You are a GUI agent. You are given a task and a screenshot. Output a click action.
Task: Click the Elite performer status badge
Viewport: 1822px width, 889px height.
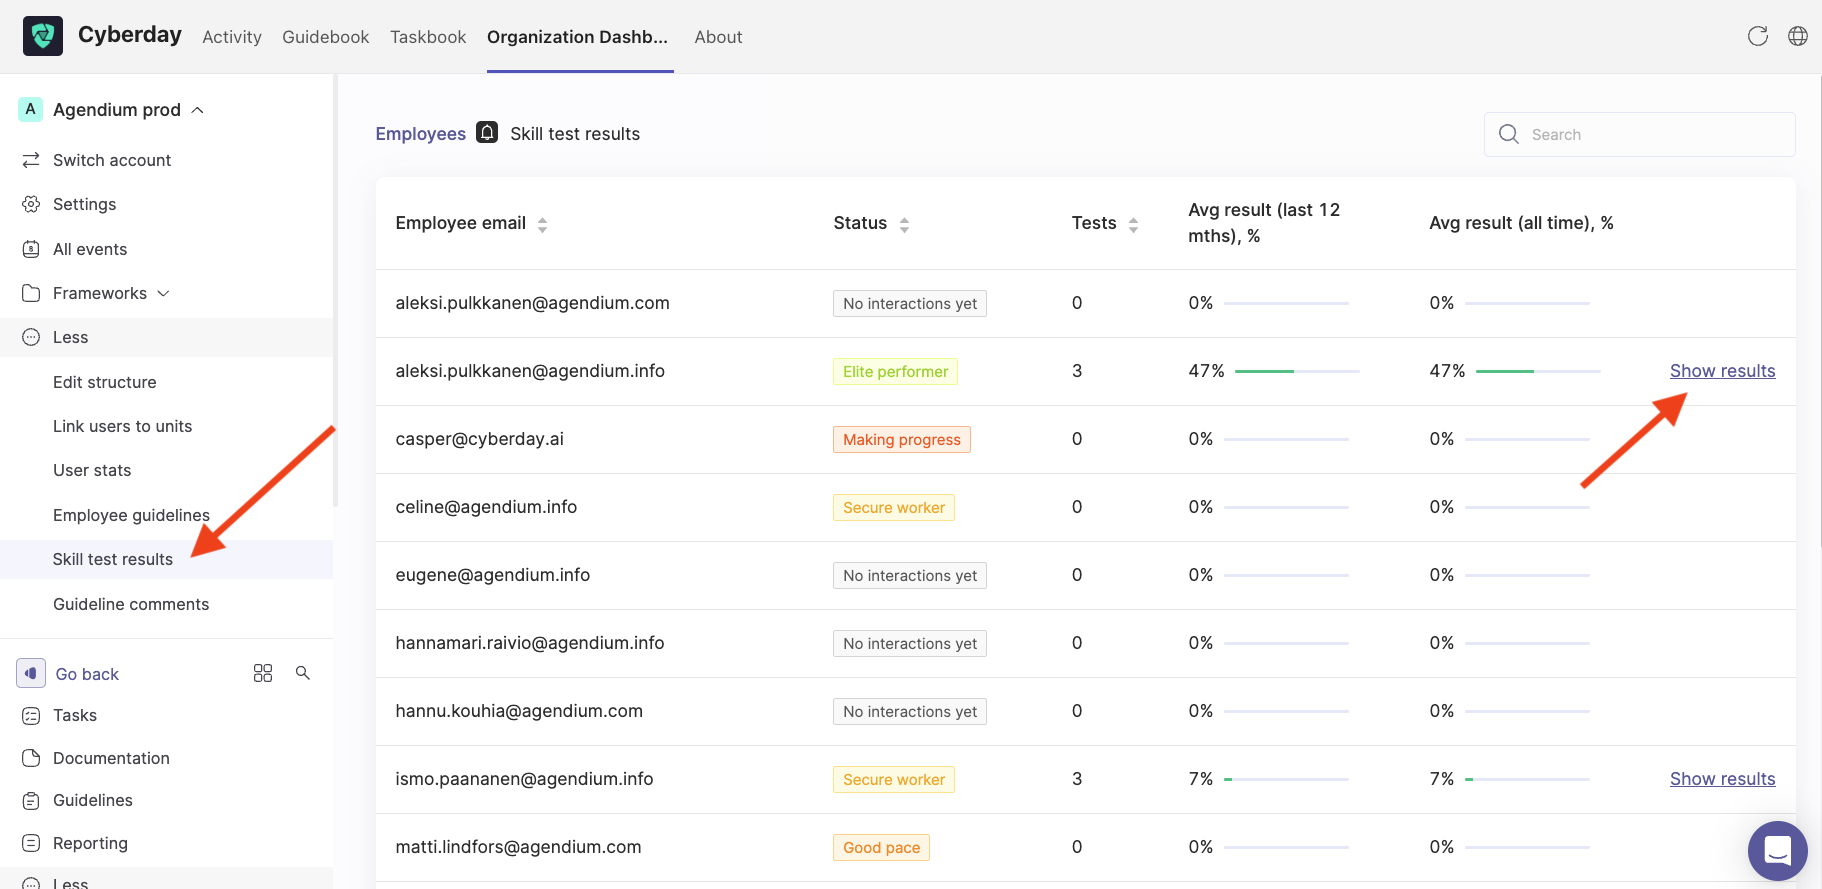pos(895,372)
